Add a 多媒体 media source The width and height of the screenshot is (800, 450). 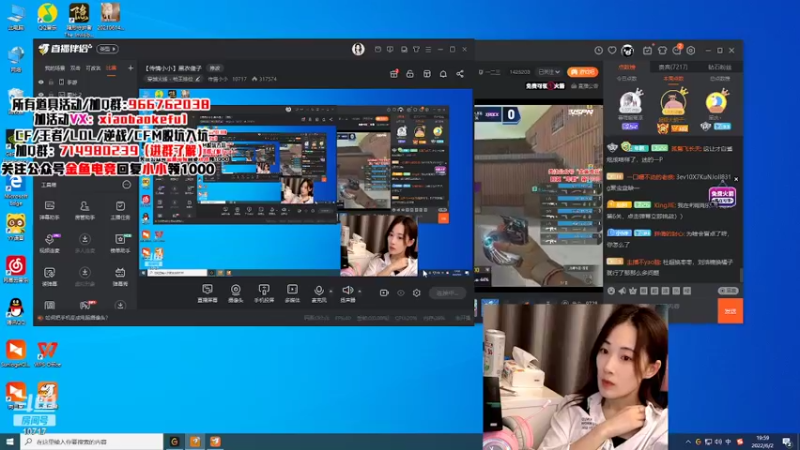coord(292,293)
